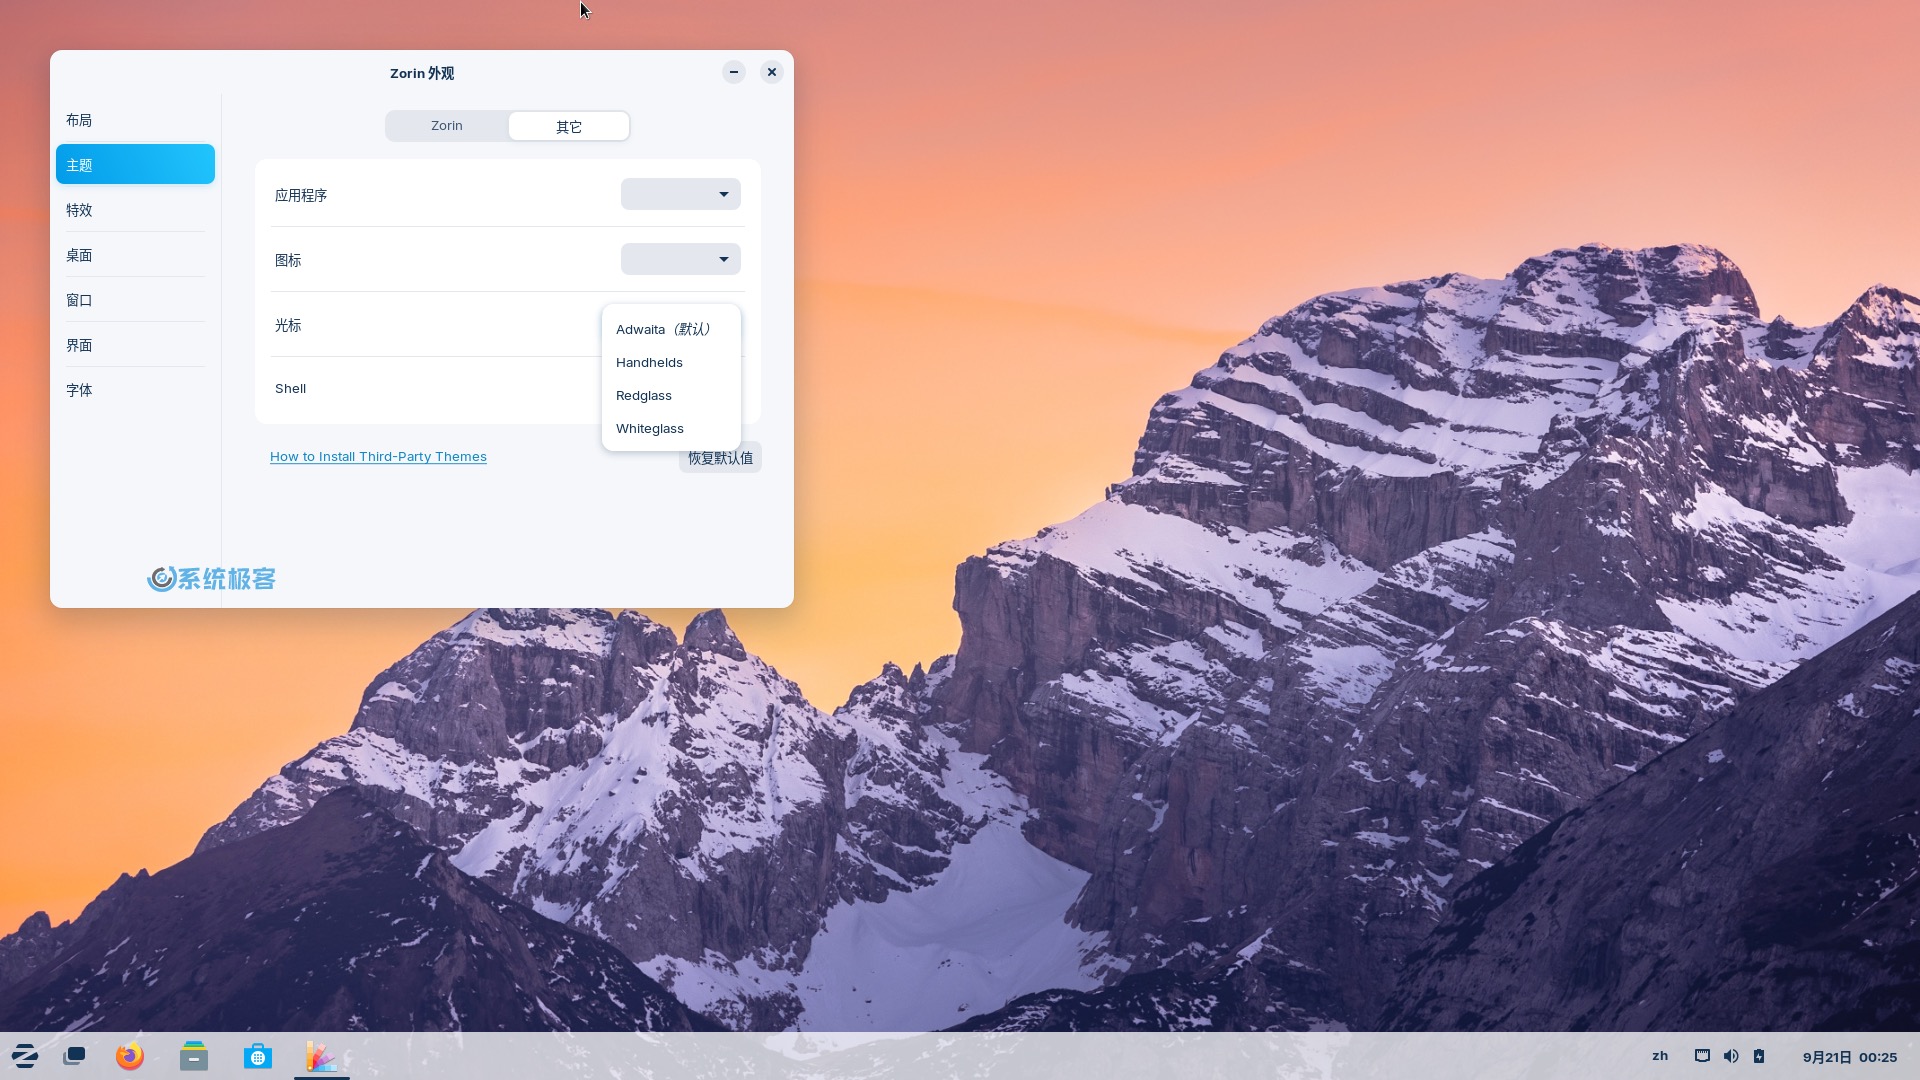Expand the 图标 theme dropdown
The height and width of the screenshot is (1080, 1920).
[681, 259]
